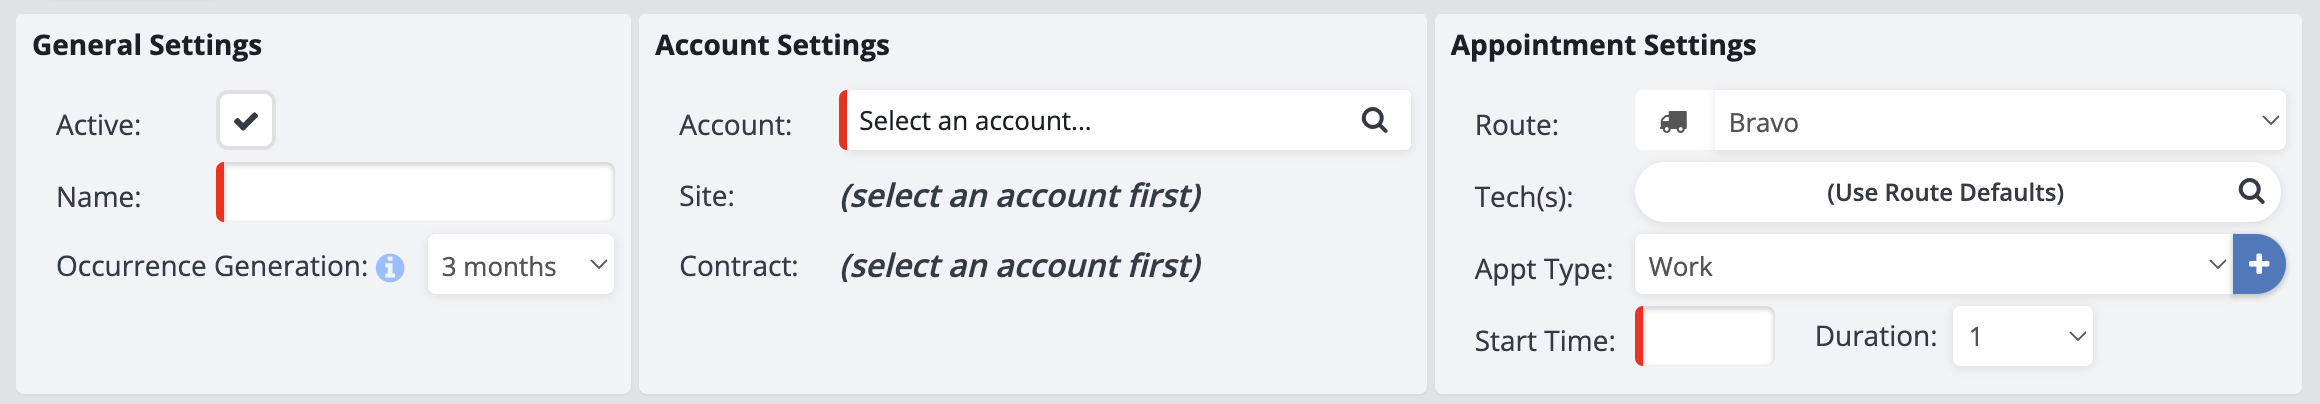This screenshot has height=404, width=2320.
Task: Click into the Name text field
Action: pos(418,193)
